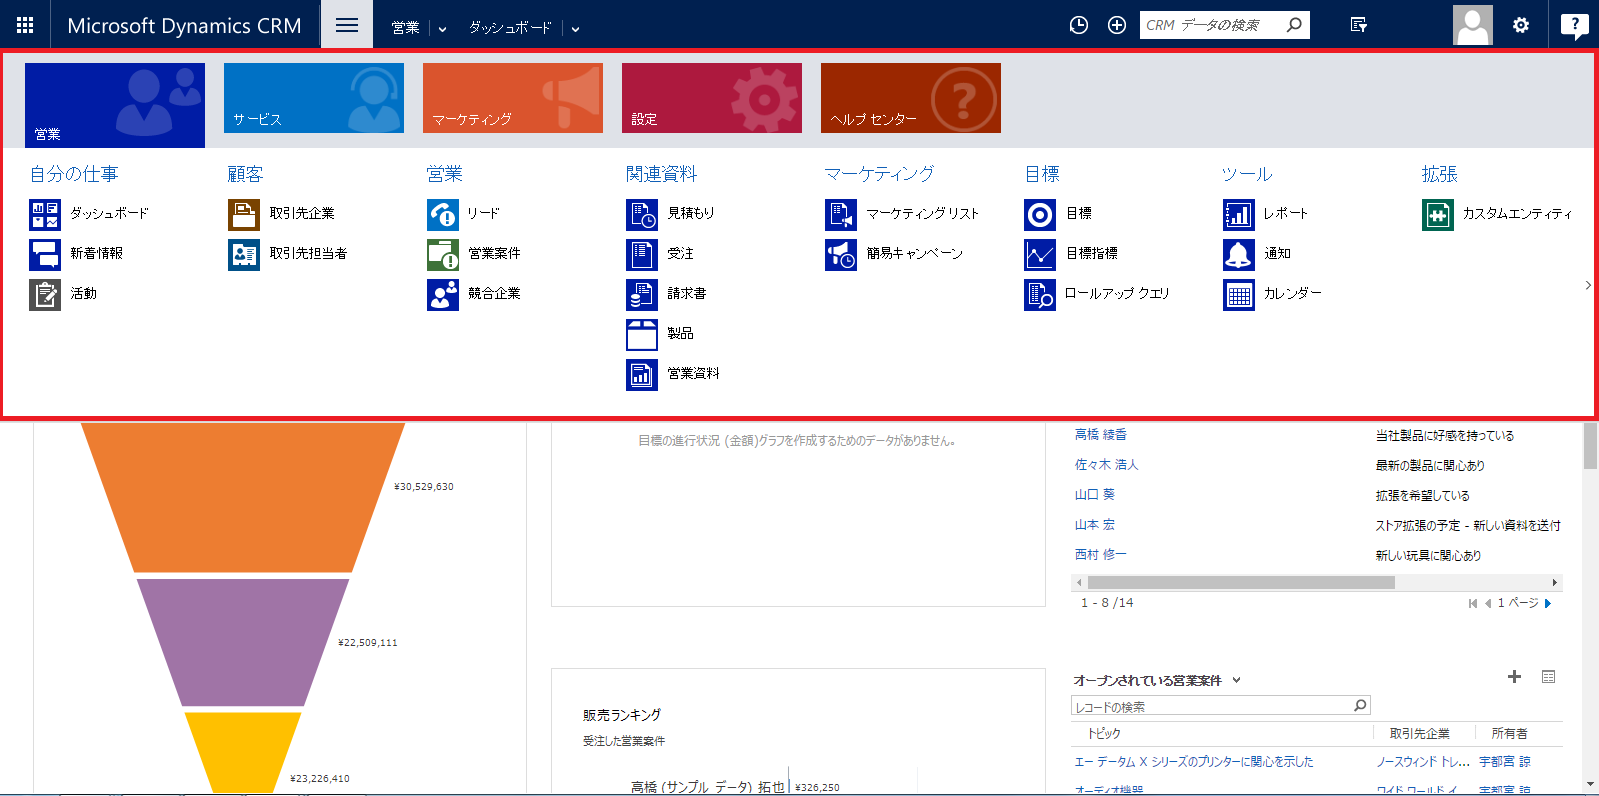The width and height of the screenshot is (1599, 796).
Task: Open contact 山口 葵 link
Action: point(1095,495)
